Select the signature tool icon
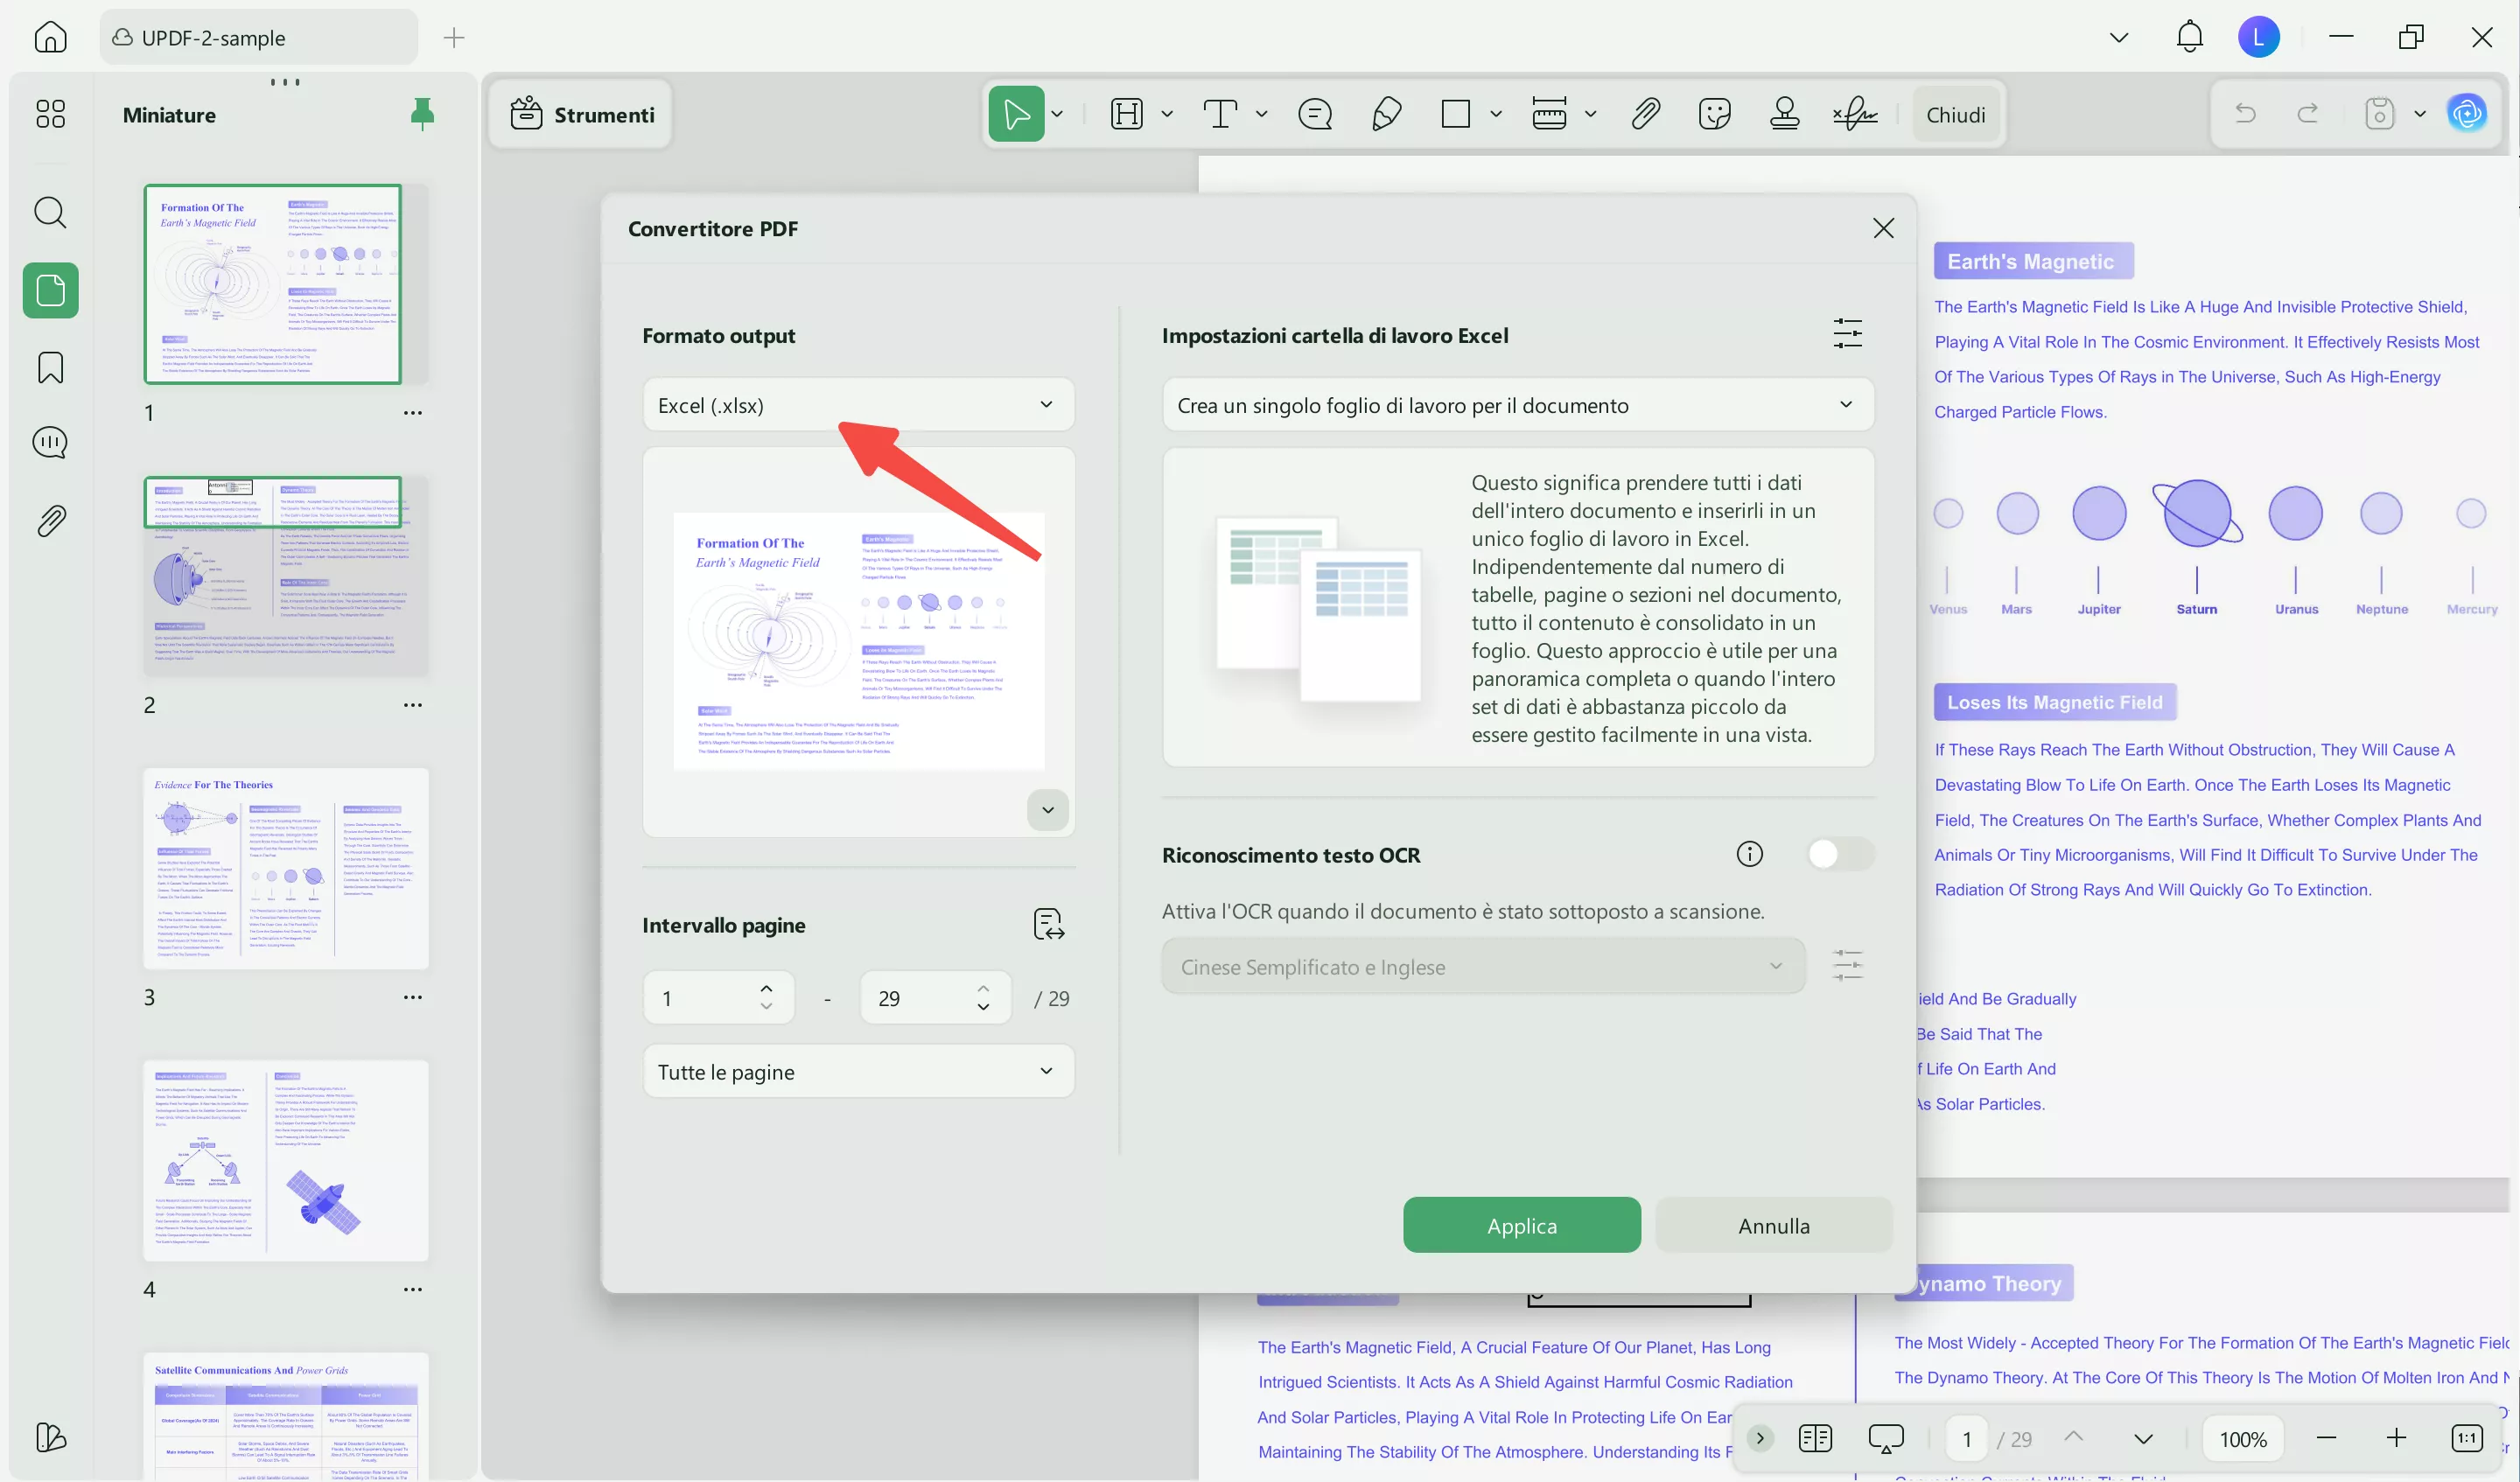This screenshot has width=2520, height=1482. click(x=1855, y=114)
